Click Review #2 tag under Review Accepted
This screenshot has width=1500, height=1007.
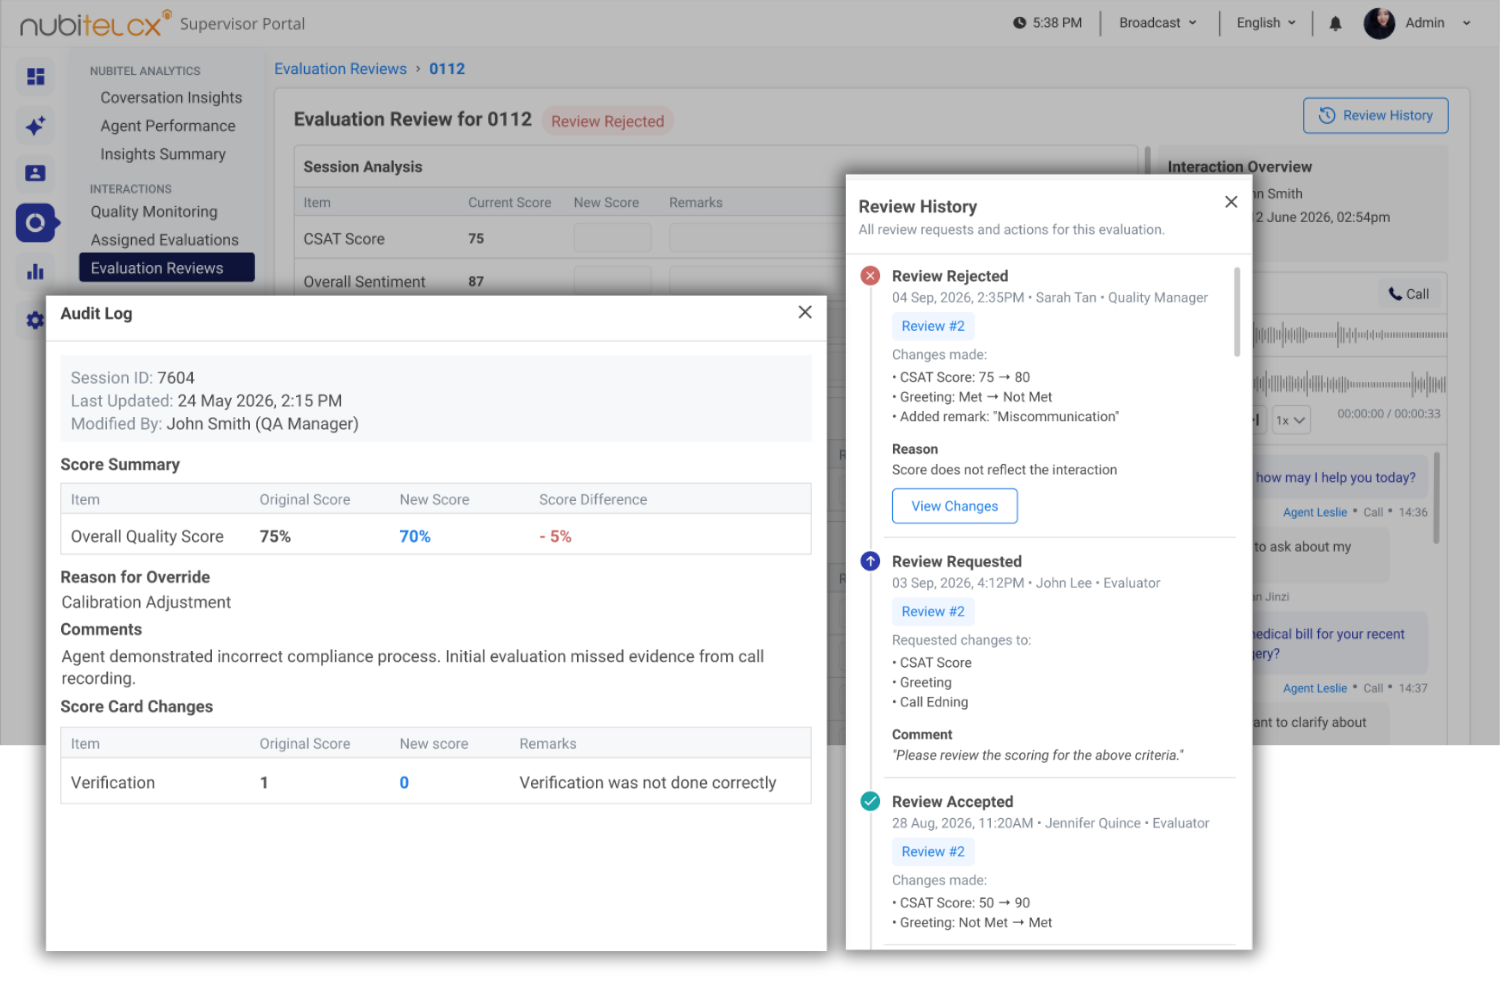coord(933,851)
